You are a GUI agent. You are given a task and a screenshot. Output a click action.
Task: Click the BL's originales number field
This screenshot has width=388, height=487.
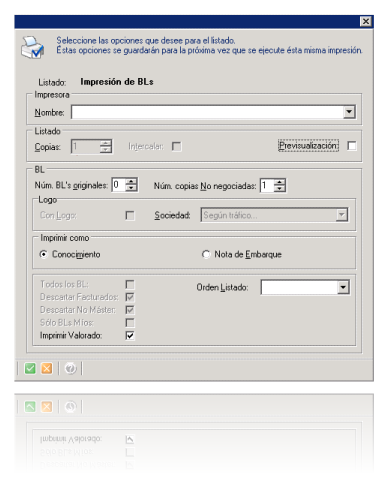tap(119, 185)
